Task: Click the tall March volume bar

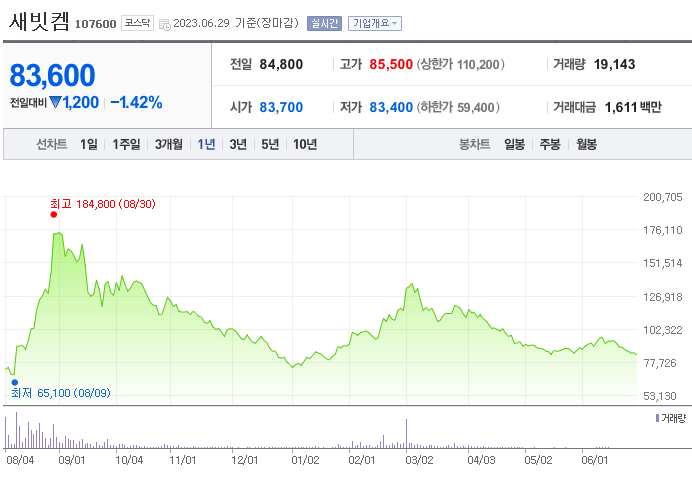Action: point(406,434)
